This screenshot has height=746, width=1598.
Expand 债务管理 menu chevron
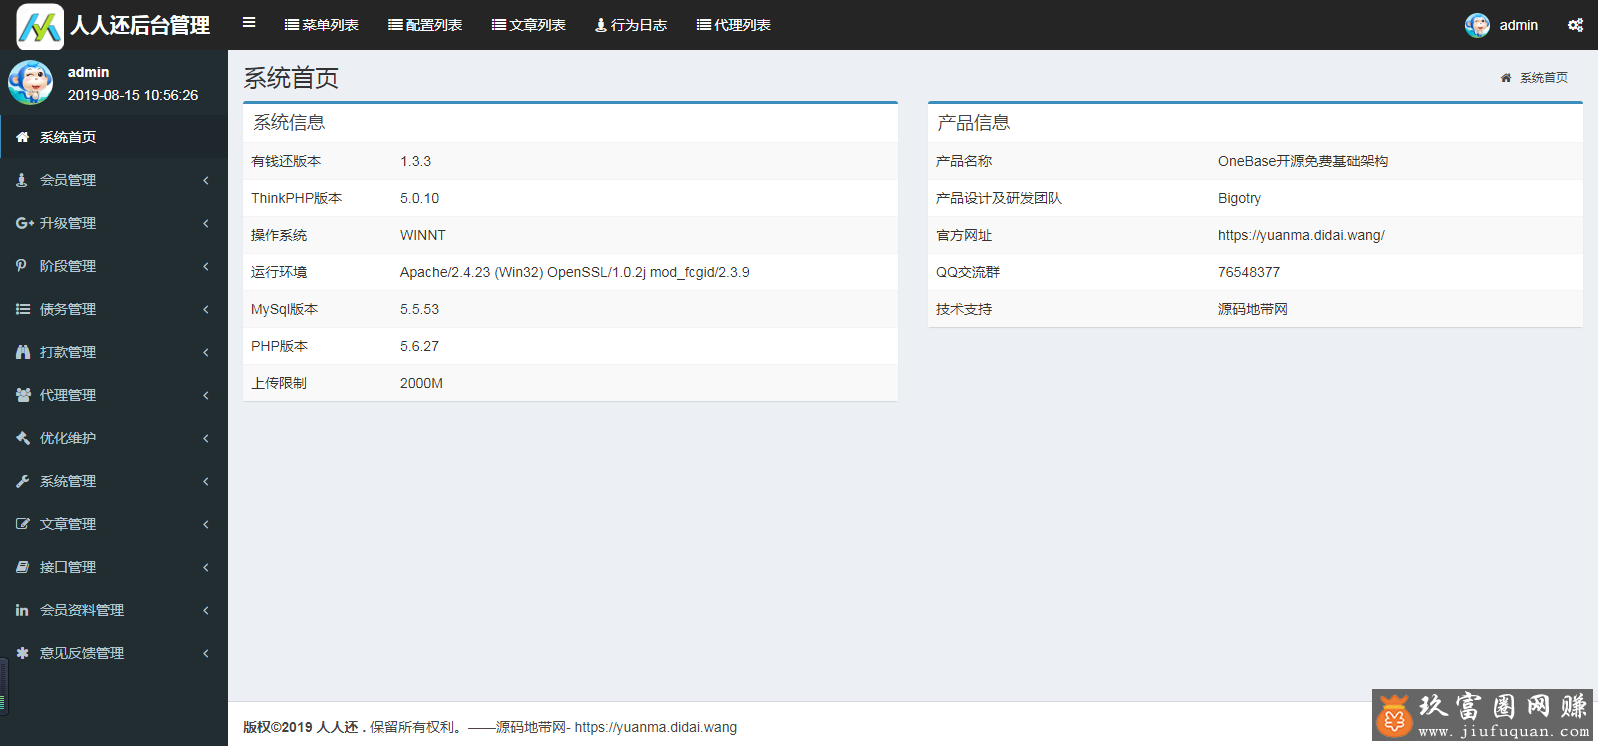[206, 309]
